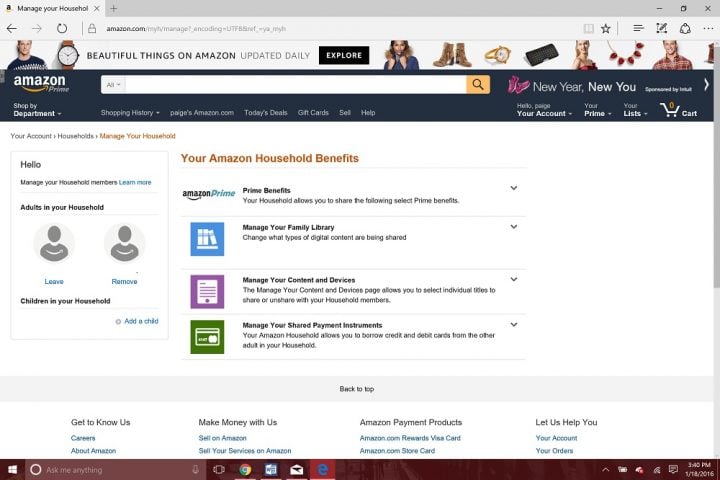Open Shop by Department dropdown
Screen dimensions: 720x480
click(x=37, y=110)
